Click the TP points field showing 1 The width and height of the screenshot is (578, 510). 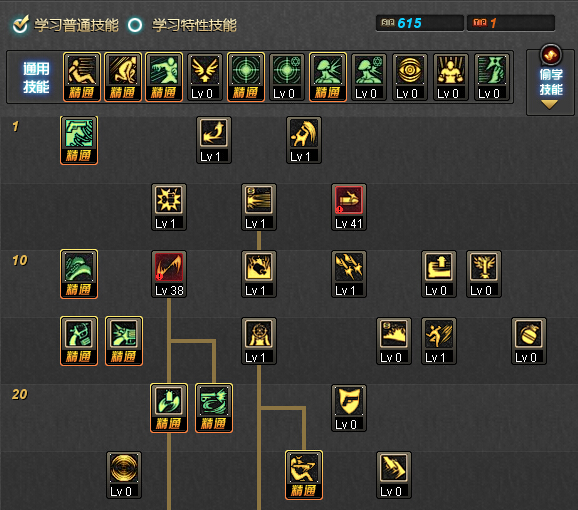(511, 23)
